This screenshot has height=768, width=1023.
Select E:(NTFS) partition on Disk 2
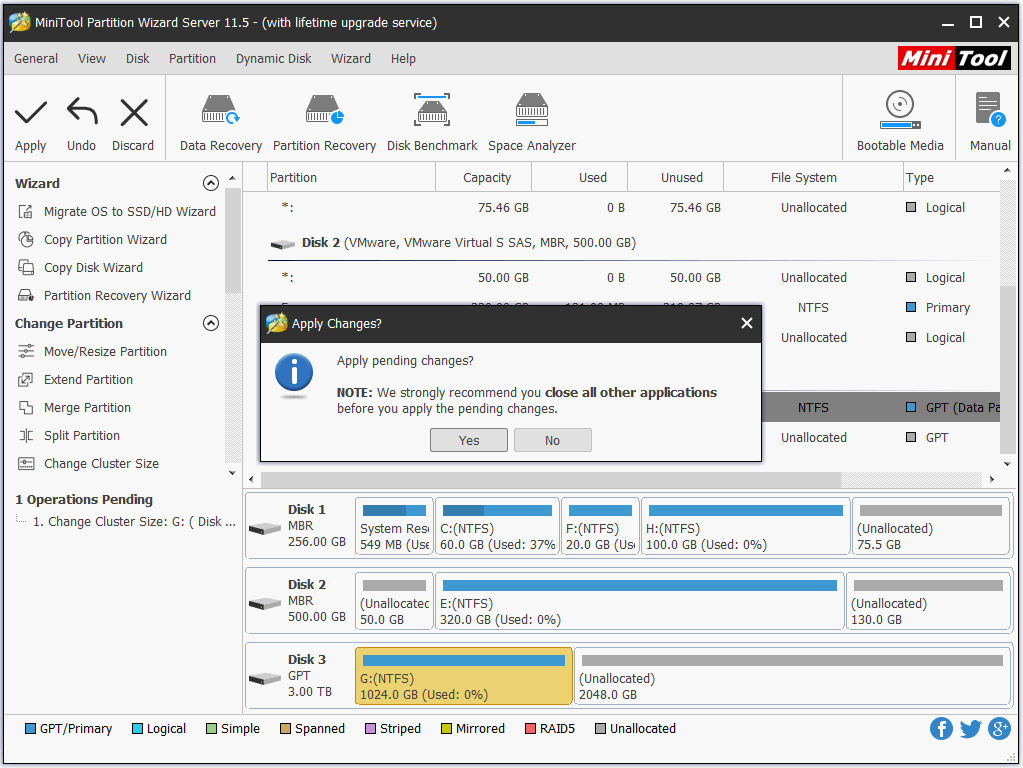[x=639, y=601]
